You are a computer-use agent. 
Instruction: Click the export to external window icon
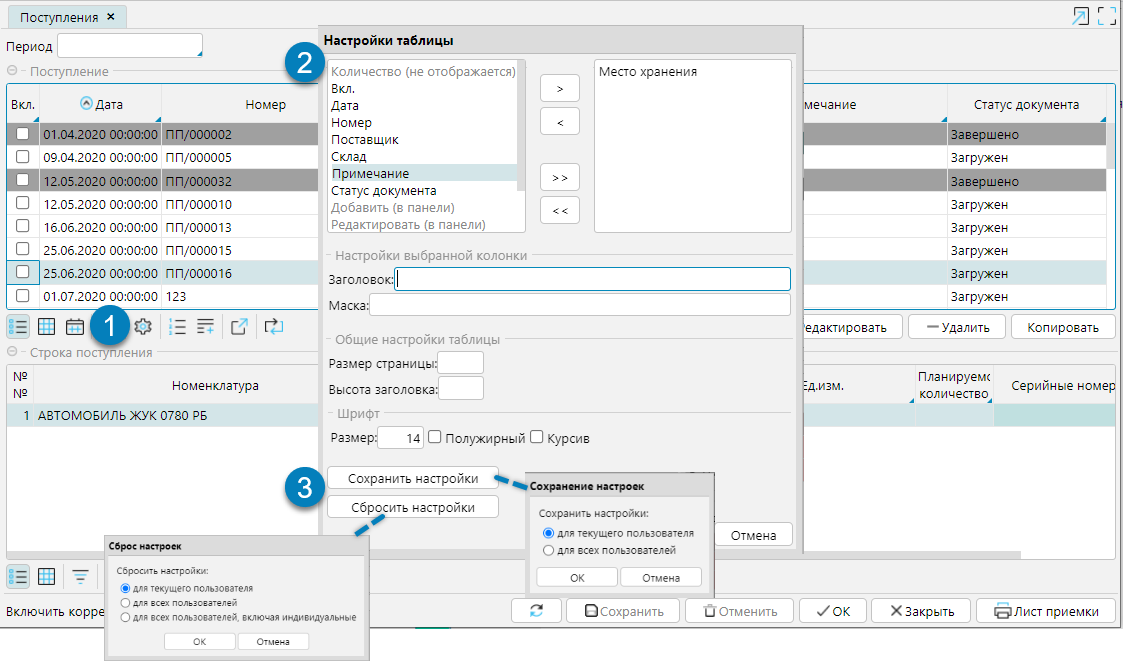coord(239,326)
